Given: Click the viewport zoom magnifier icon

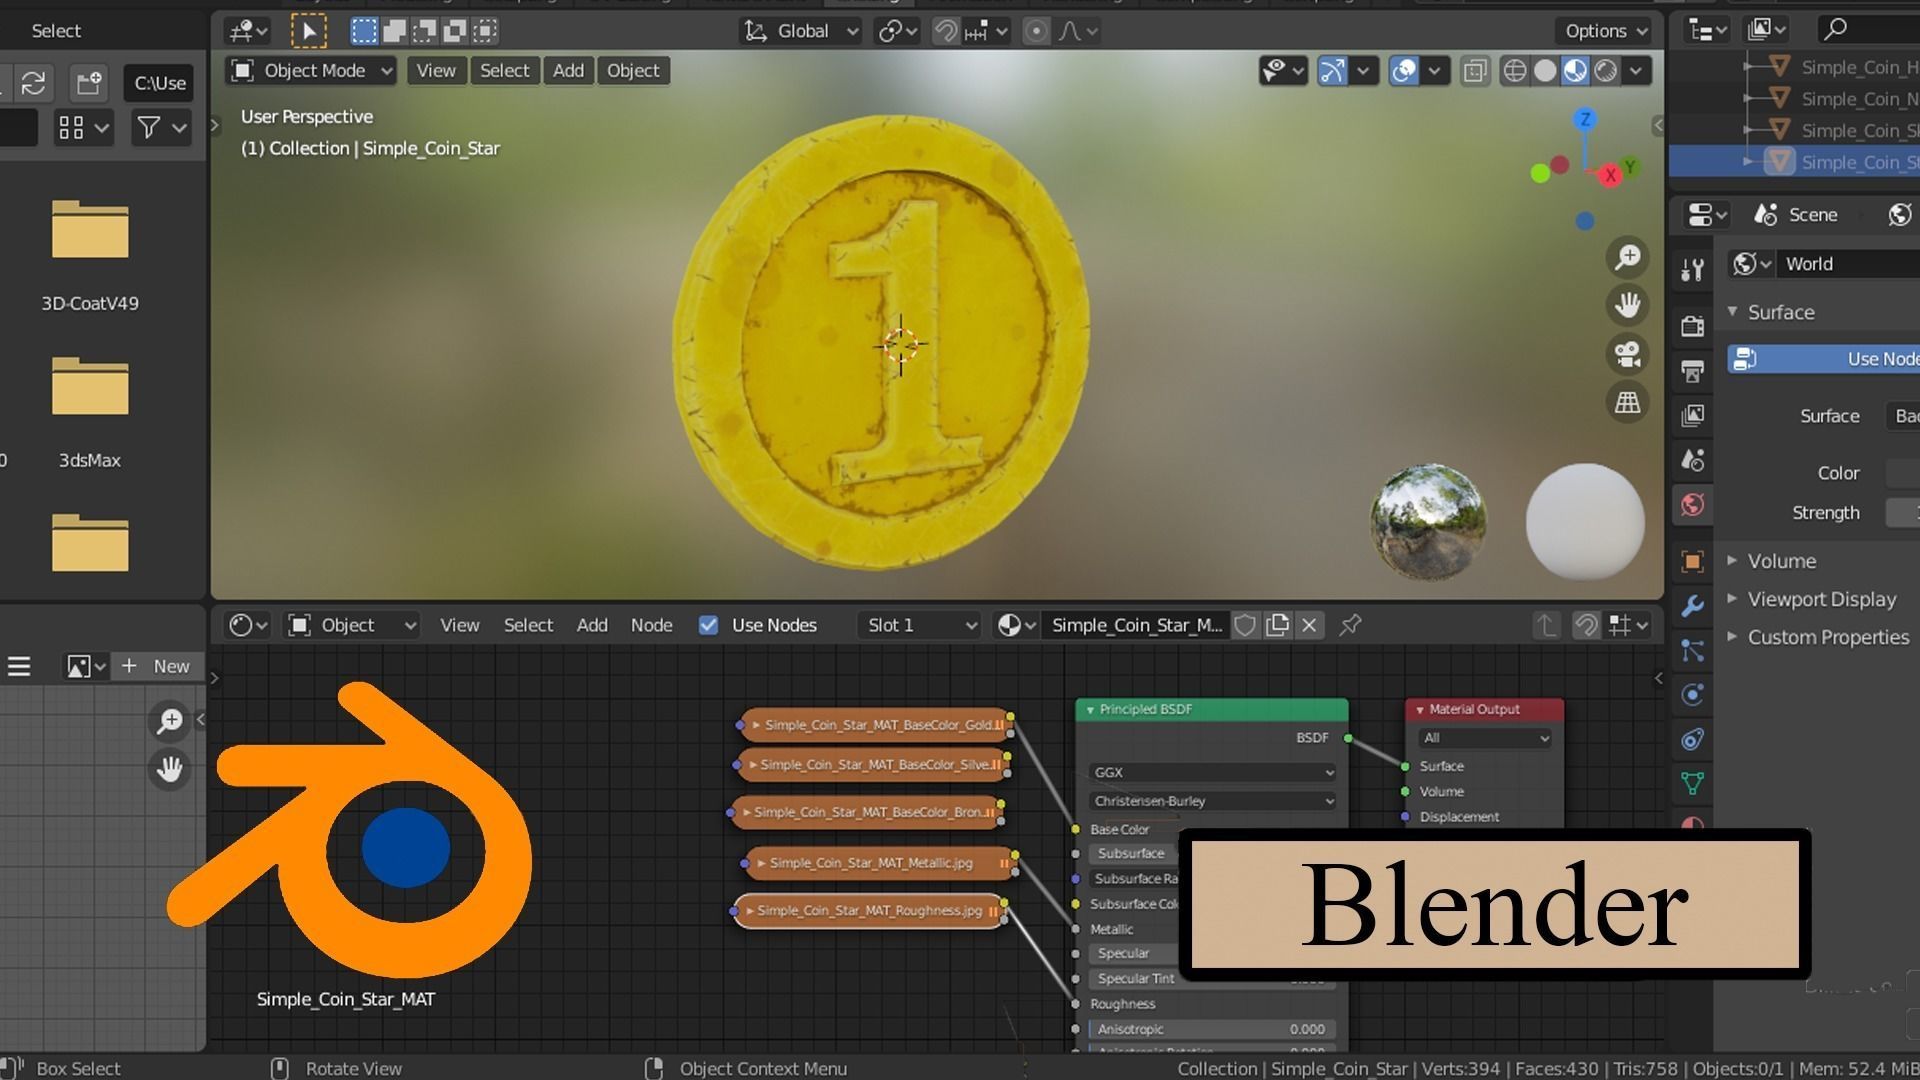Looking at the screenshot, I should [1628, 257].
